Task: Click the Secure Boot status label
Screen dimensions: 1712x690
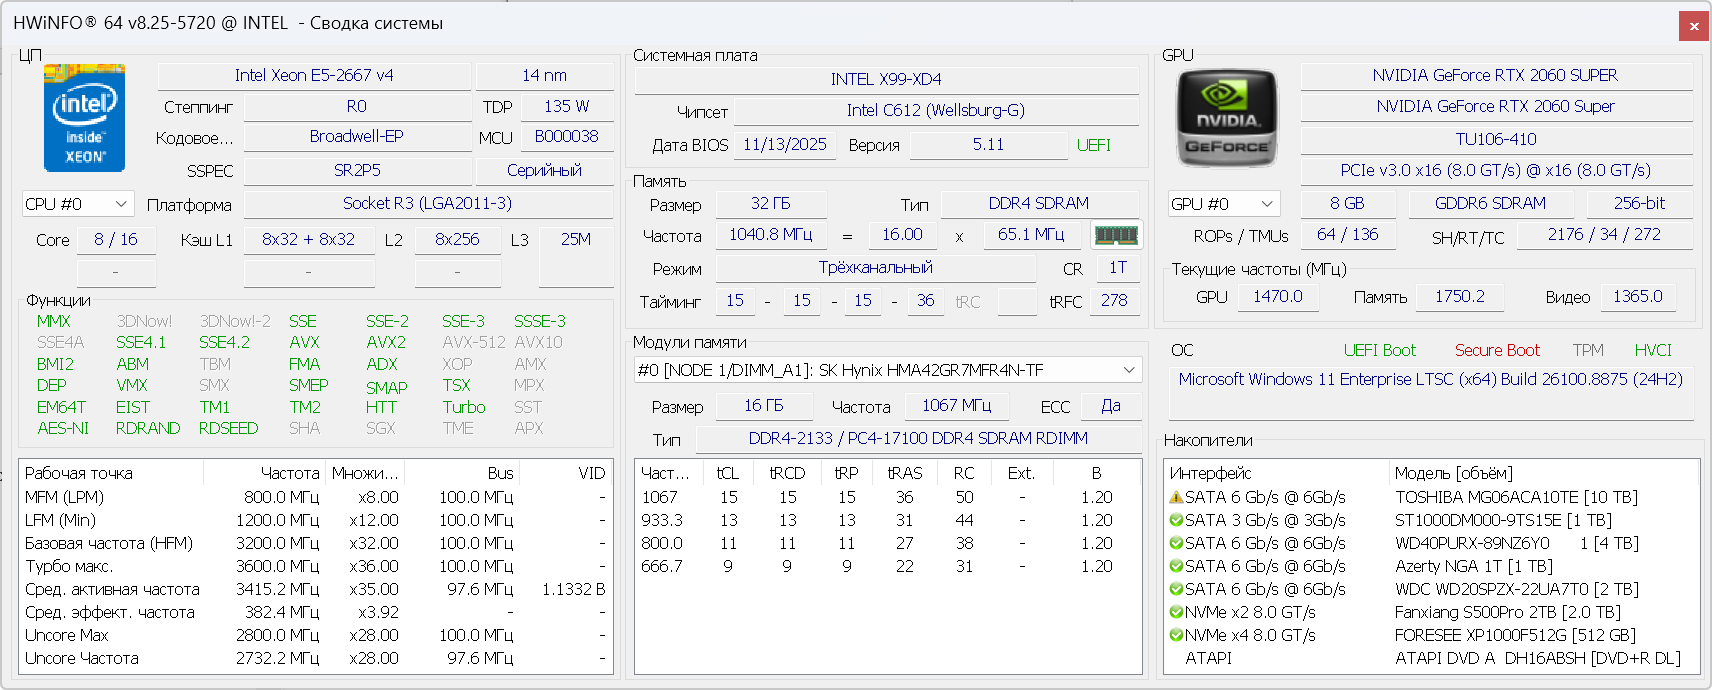Action: tap(1497, 350)
